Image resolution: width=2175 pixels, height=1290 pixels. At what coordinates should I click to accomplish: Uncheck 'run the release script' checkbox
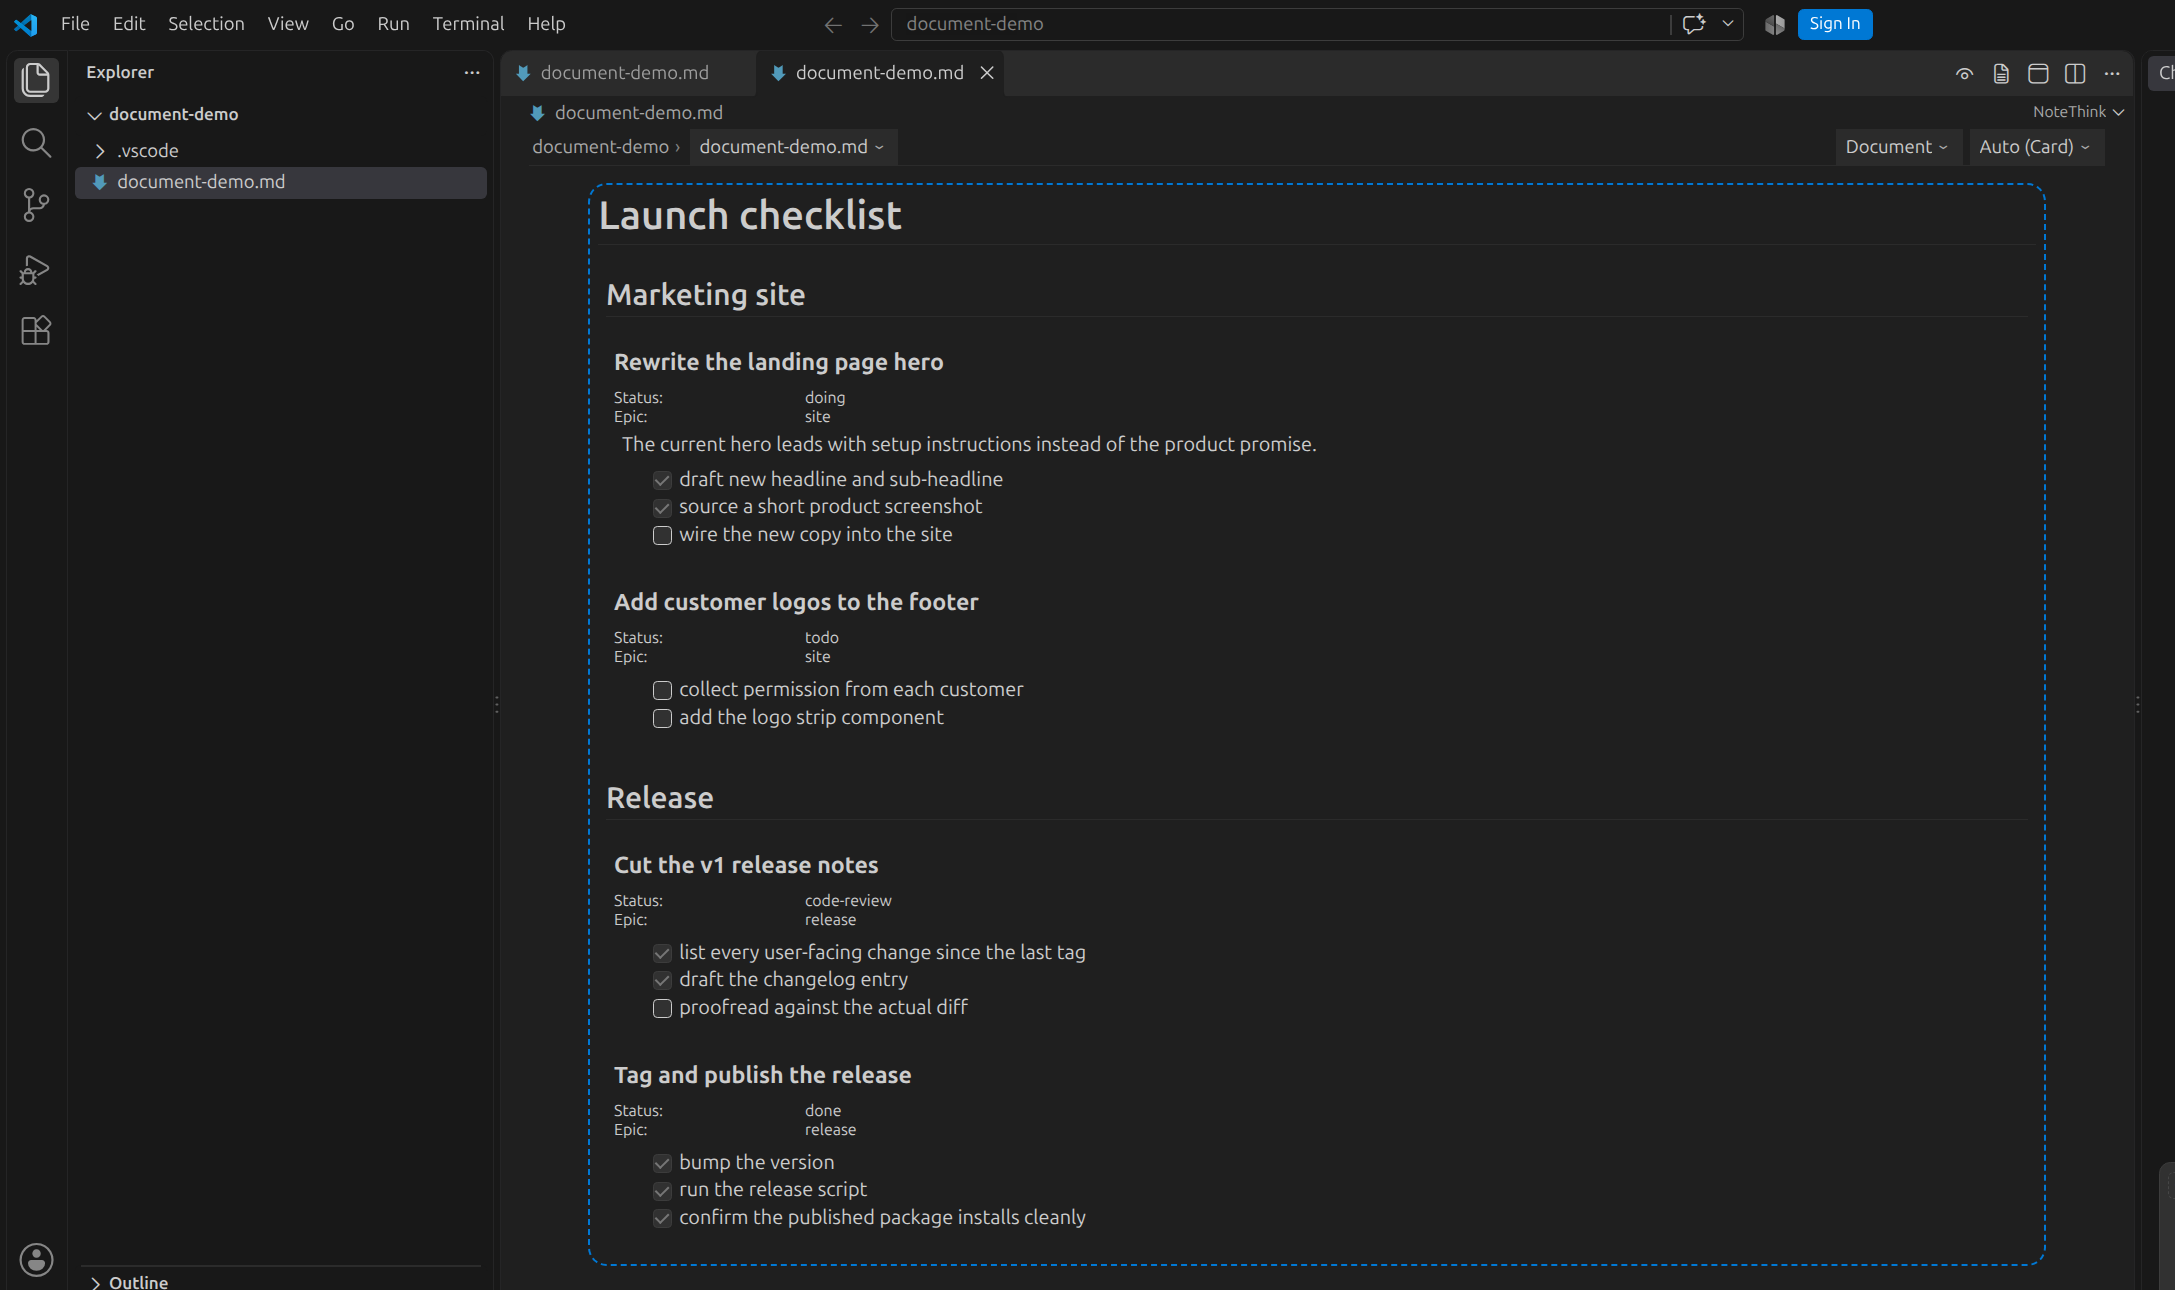pyautogui.click(x=662, y=1191)
